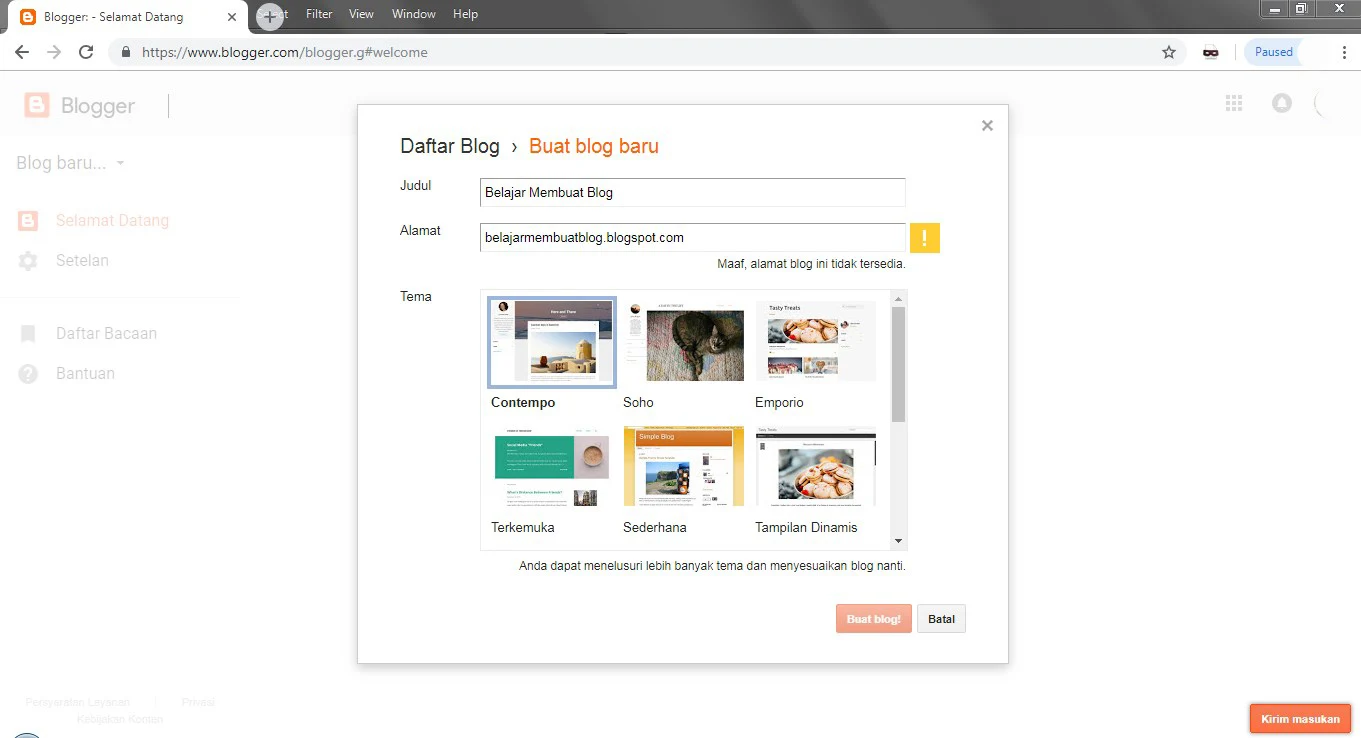Screen dimensions: 1361x738
Task: Open Chrome three-dot menu icon
Action: pos(1344,52)
